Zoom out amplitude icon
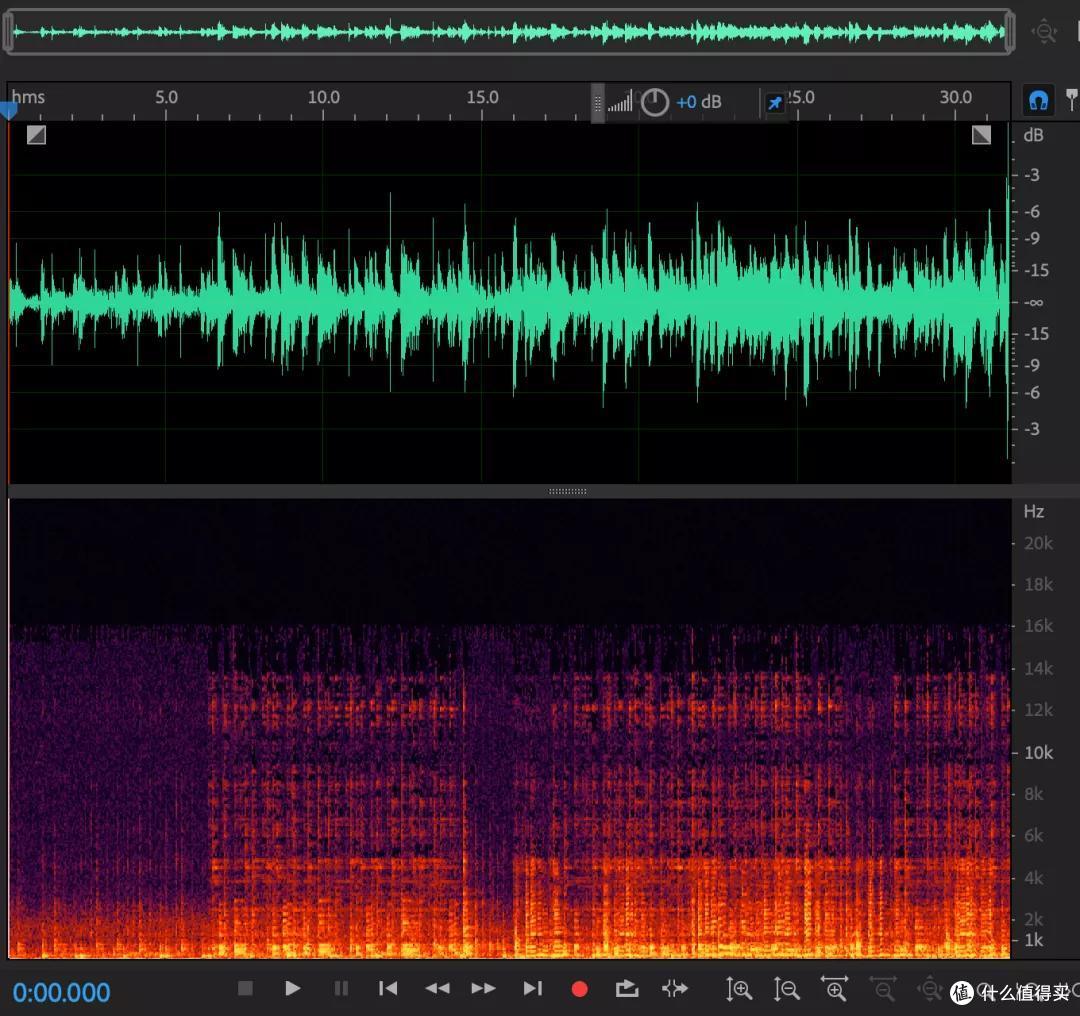Screen dimensions: 1080x1016 (x=787, y=989)
